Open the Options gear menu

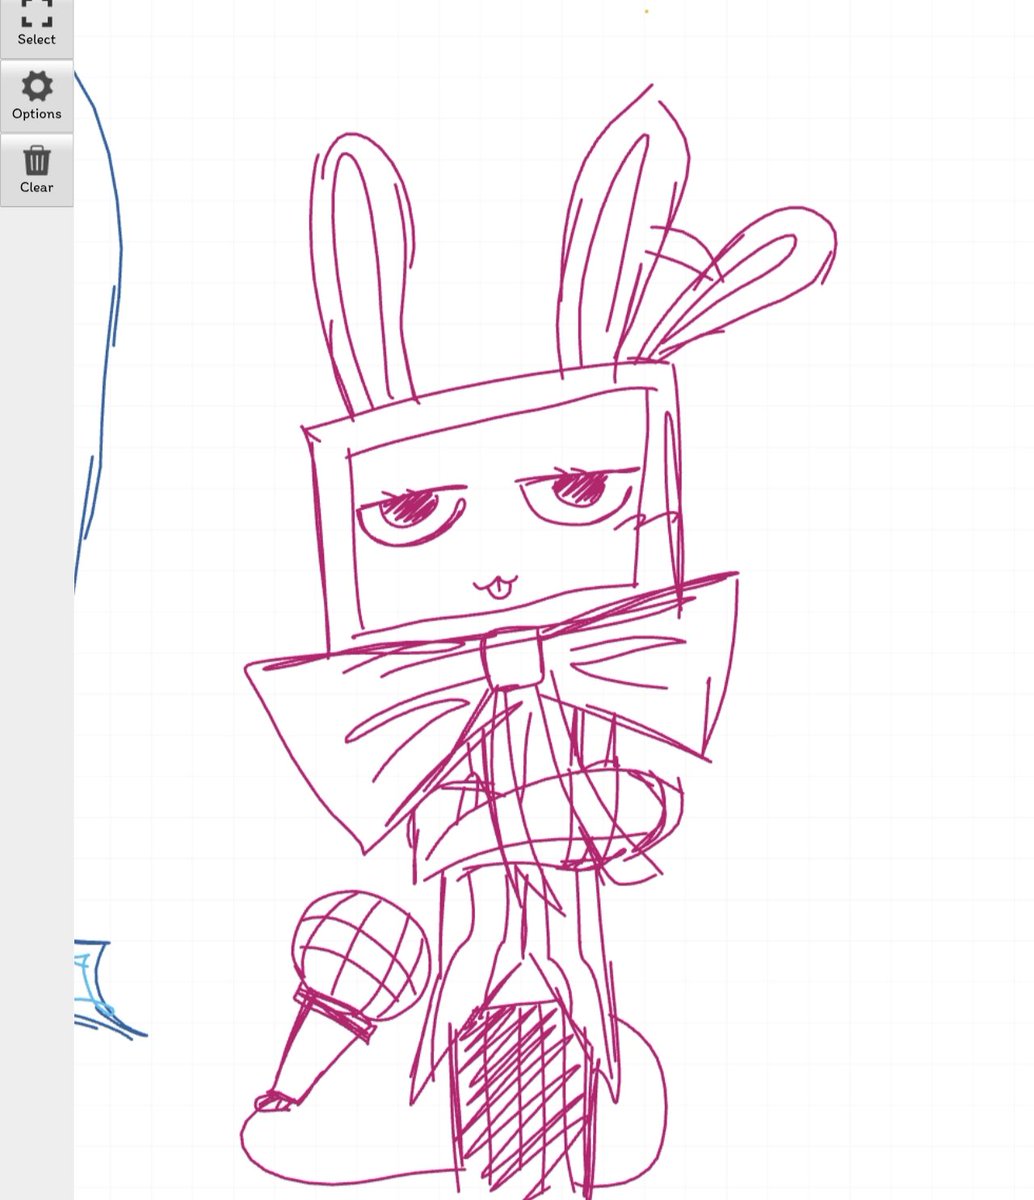pyautogui.click(x=36, y=96)
